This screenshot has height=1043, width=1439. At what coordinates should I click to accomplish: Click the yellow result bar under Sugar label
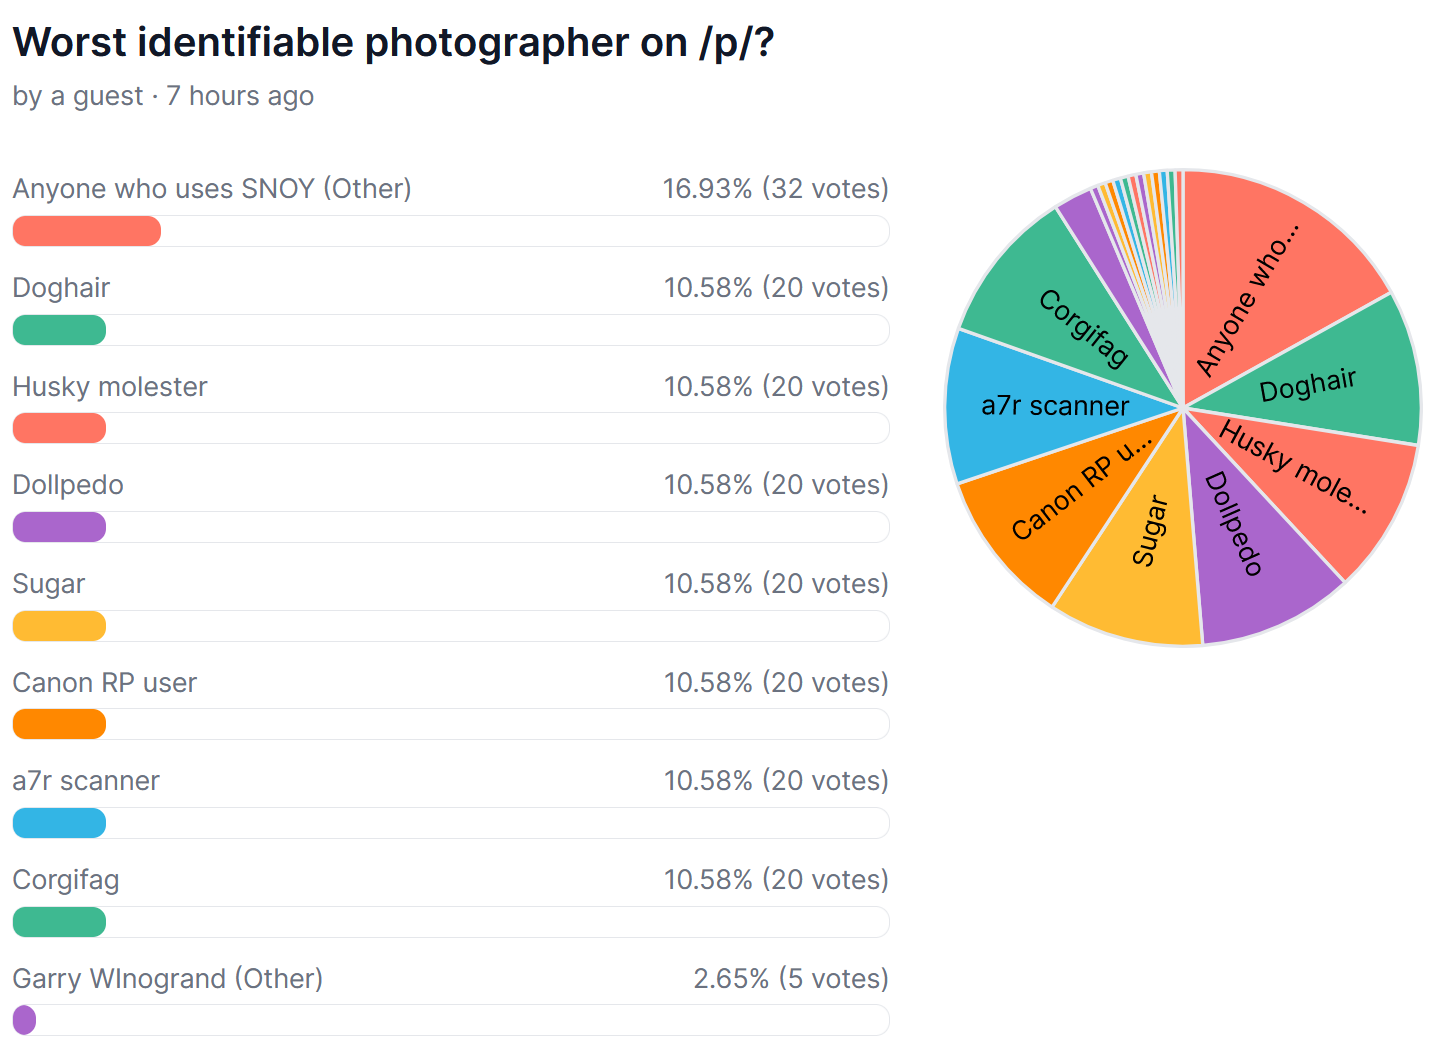coord(59,626)
